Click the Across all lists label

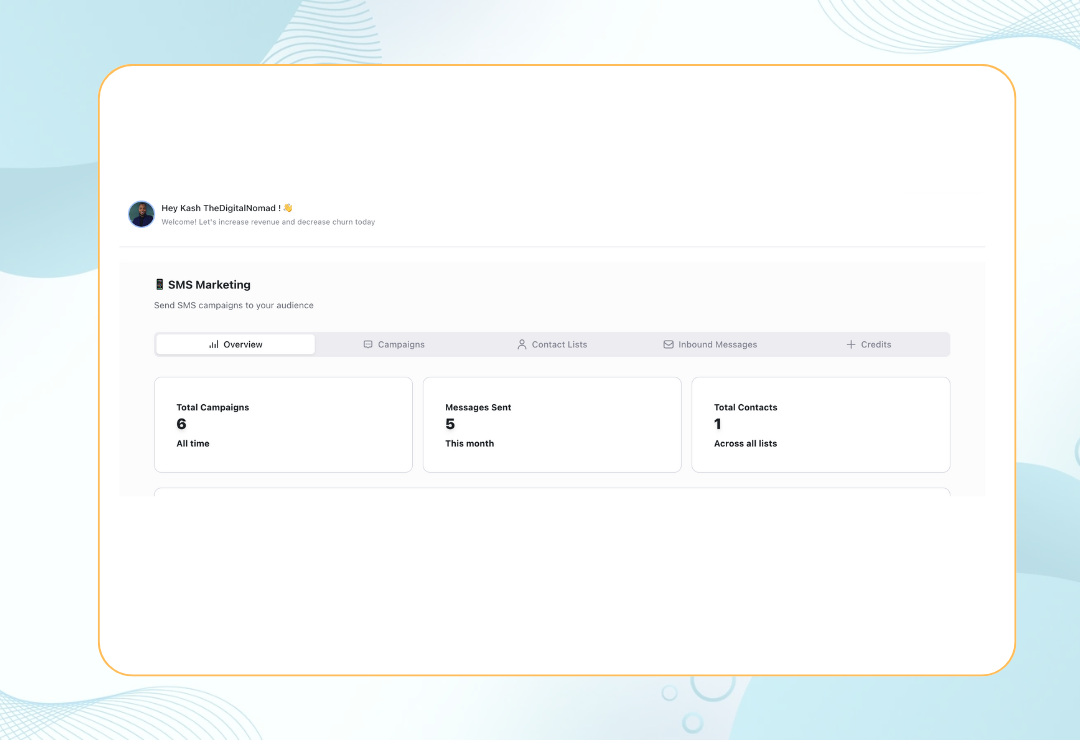point(745,443)
